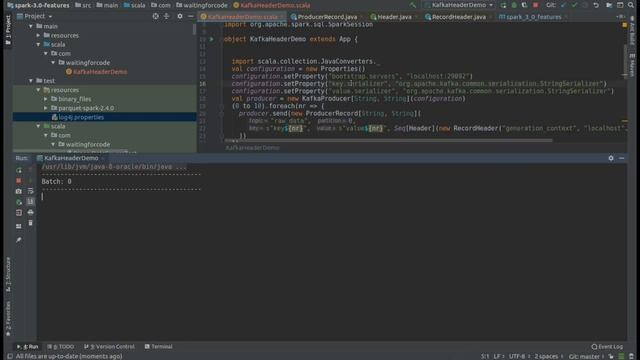640x360 pixels.
Task: Toggle the 1: Project side tab
Action: coord(8,30)
